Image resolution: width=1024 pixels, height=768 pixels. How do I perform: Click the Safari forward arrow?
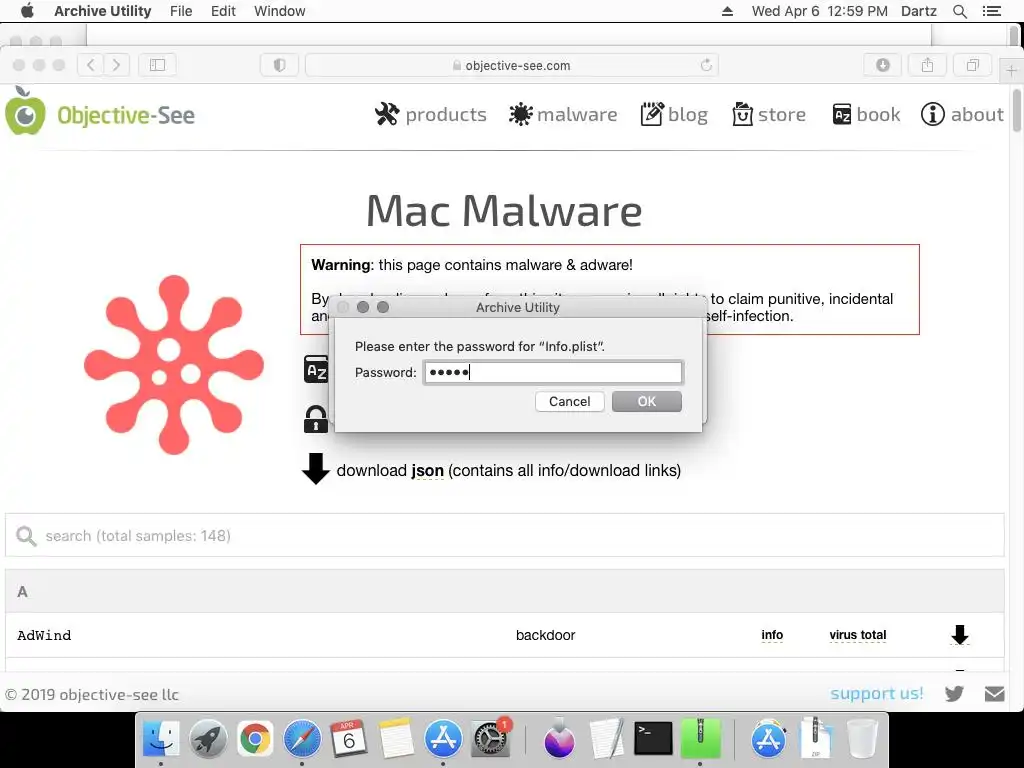[x=116, y=65]
